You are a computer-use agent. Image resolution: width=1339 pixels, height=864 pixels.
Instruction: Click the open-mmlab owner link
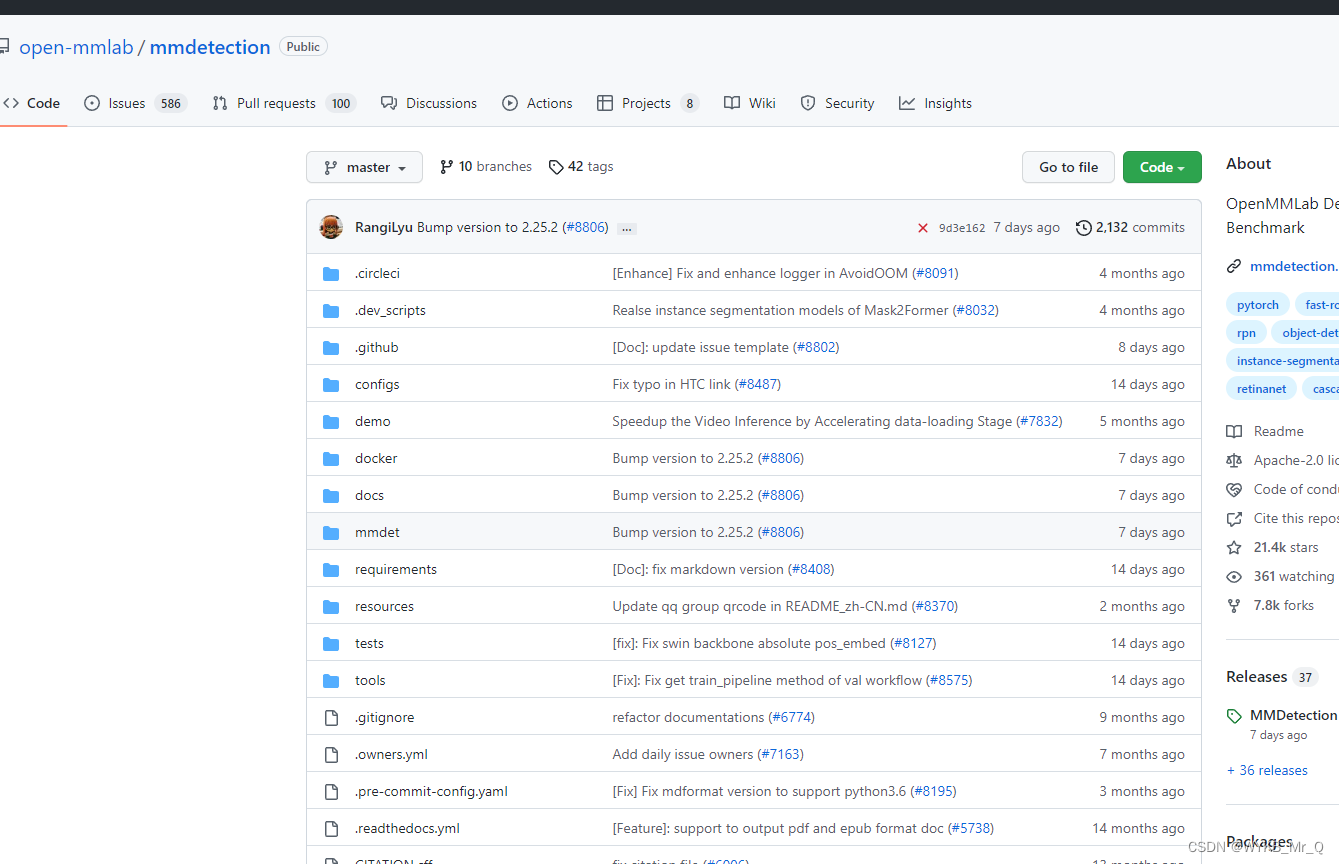tap(76, 47)
